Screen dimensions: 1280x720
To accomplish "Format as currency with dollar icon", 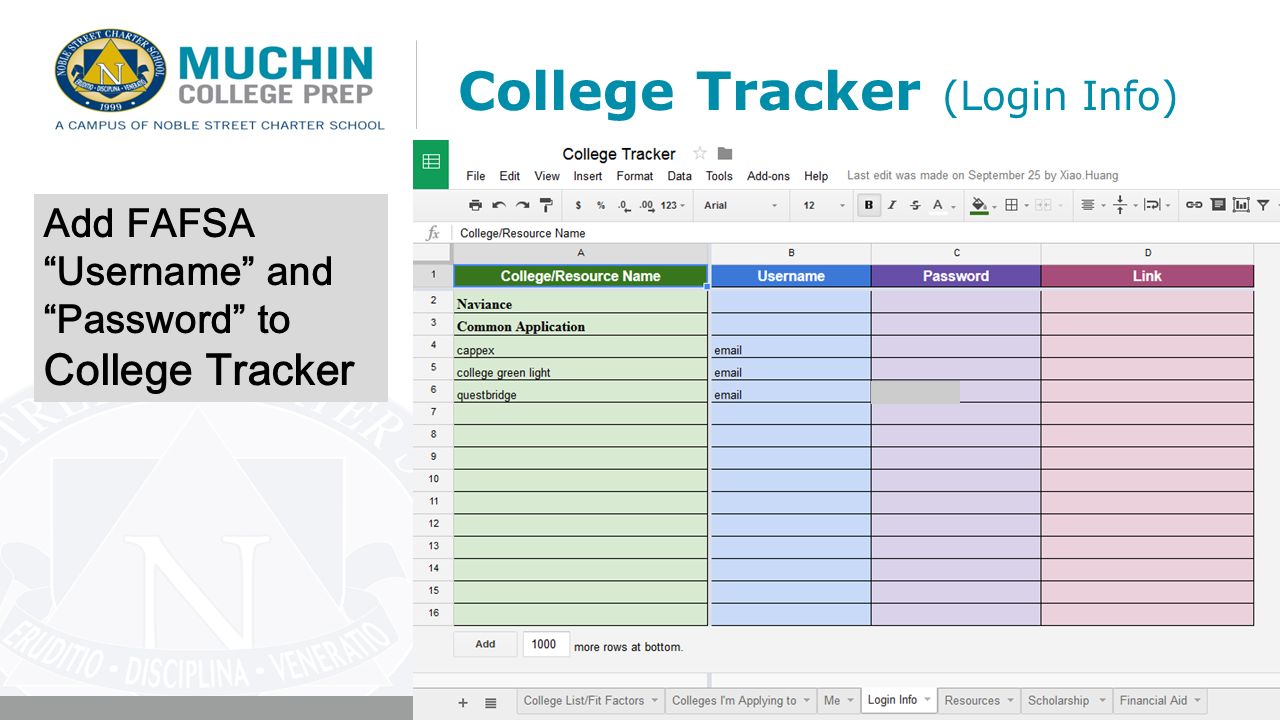I will pos(578,205).
